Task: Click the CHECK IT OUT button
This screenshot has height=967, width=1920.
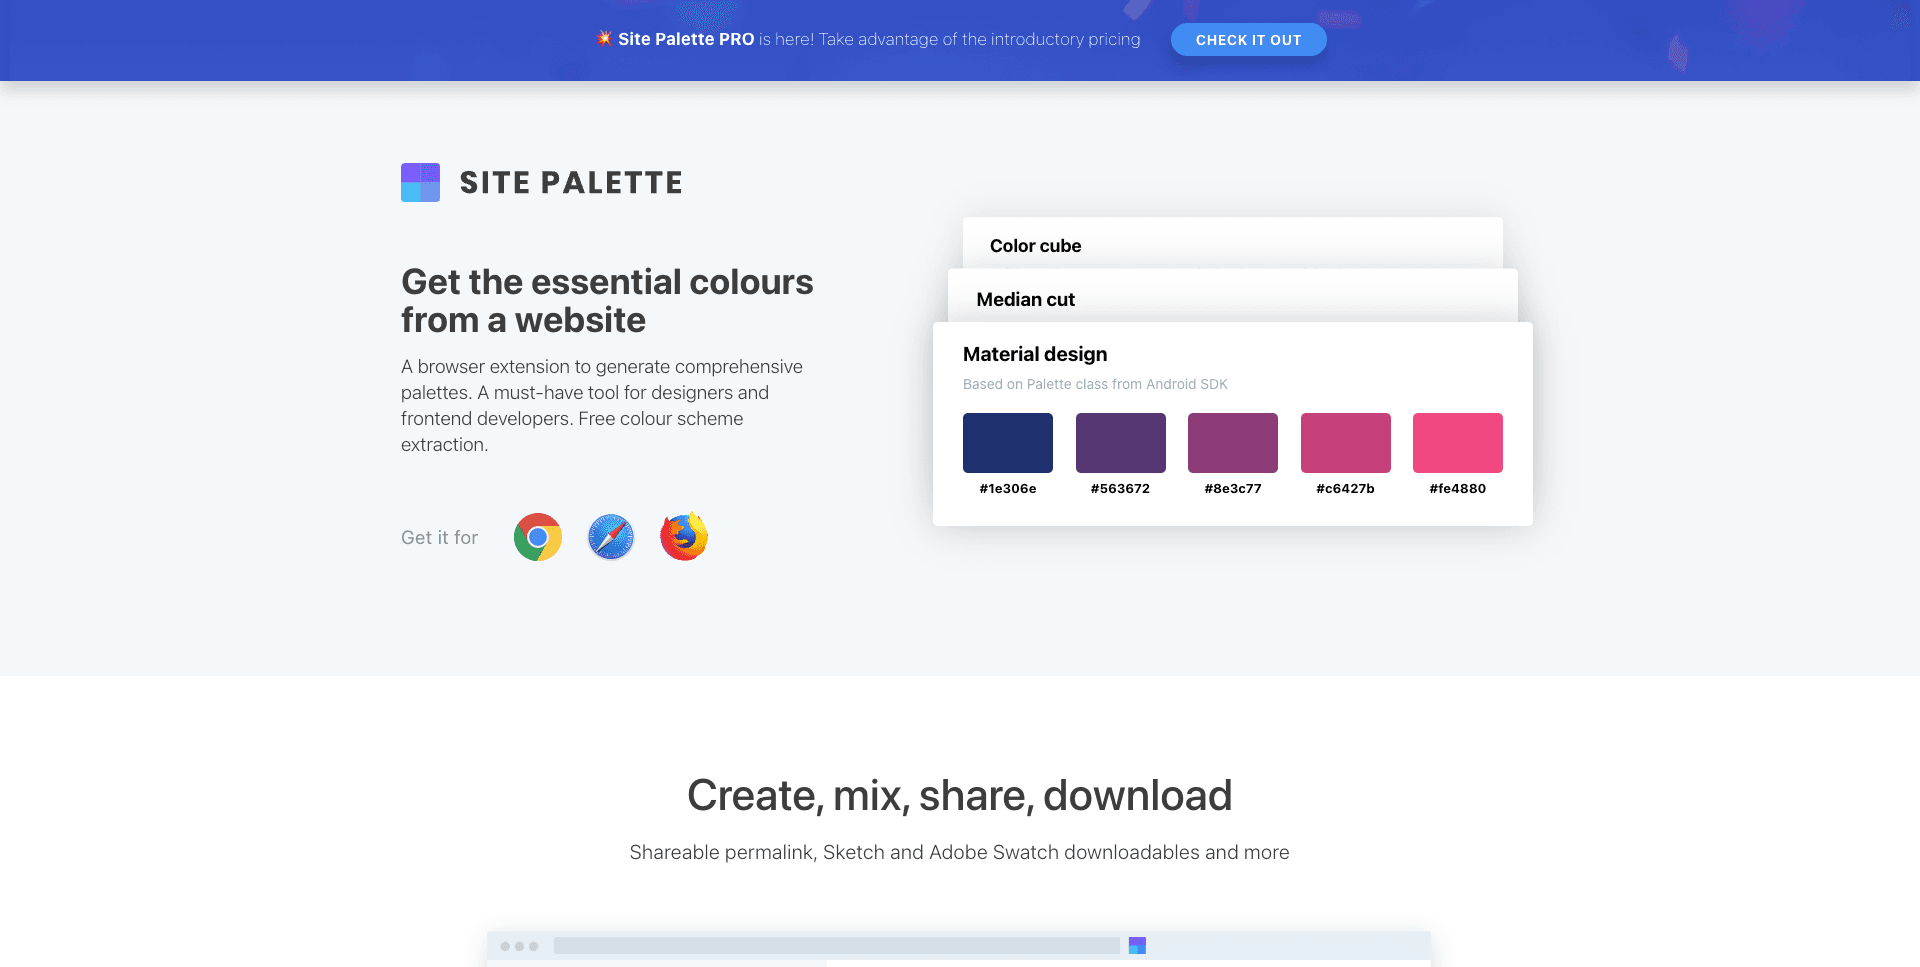Action: coord(1249,40)
